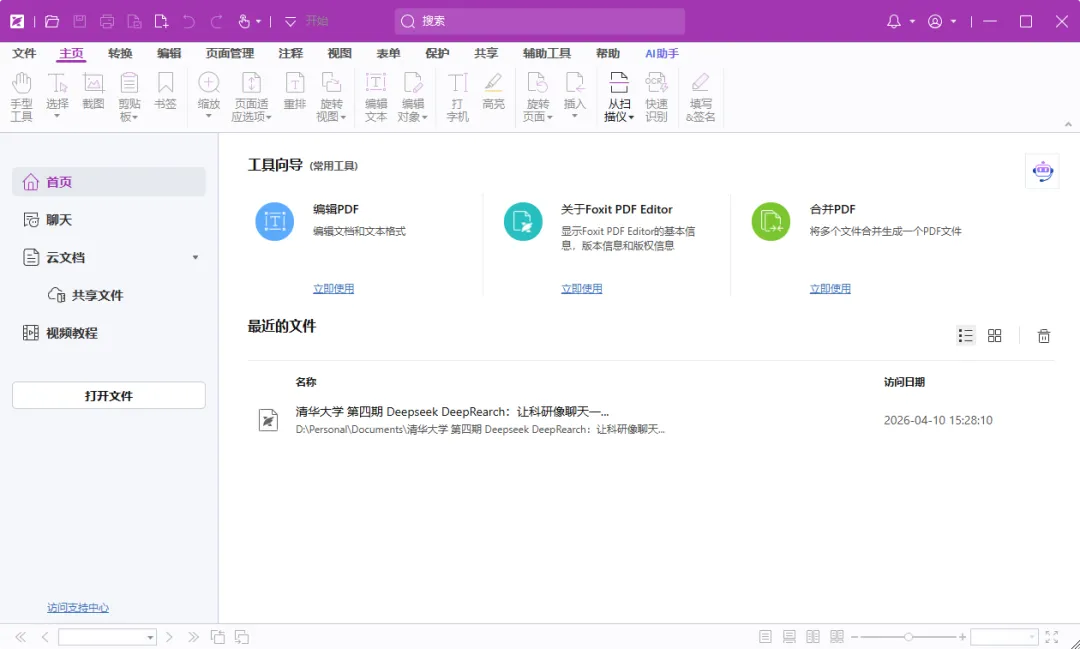Open Edit Object (编辑对象) dropdown
This screenshot has width=1080, height=649.
click(x=413, y=96)
